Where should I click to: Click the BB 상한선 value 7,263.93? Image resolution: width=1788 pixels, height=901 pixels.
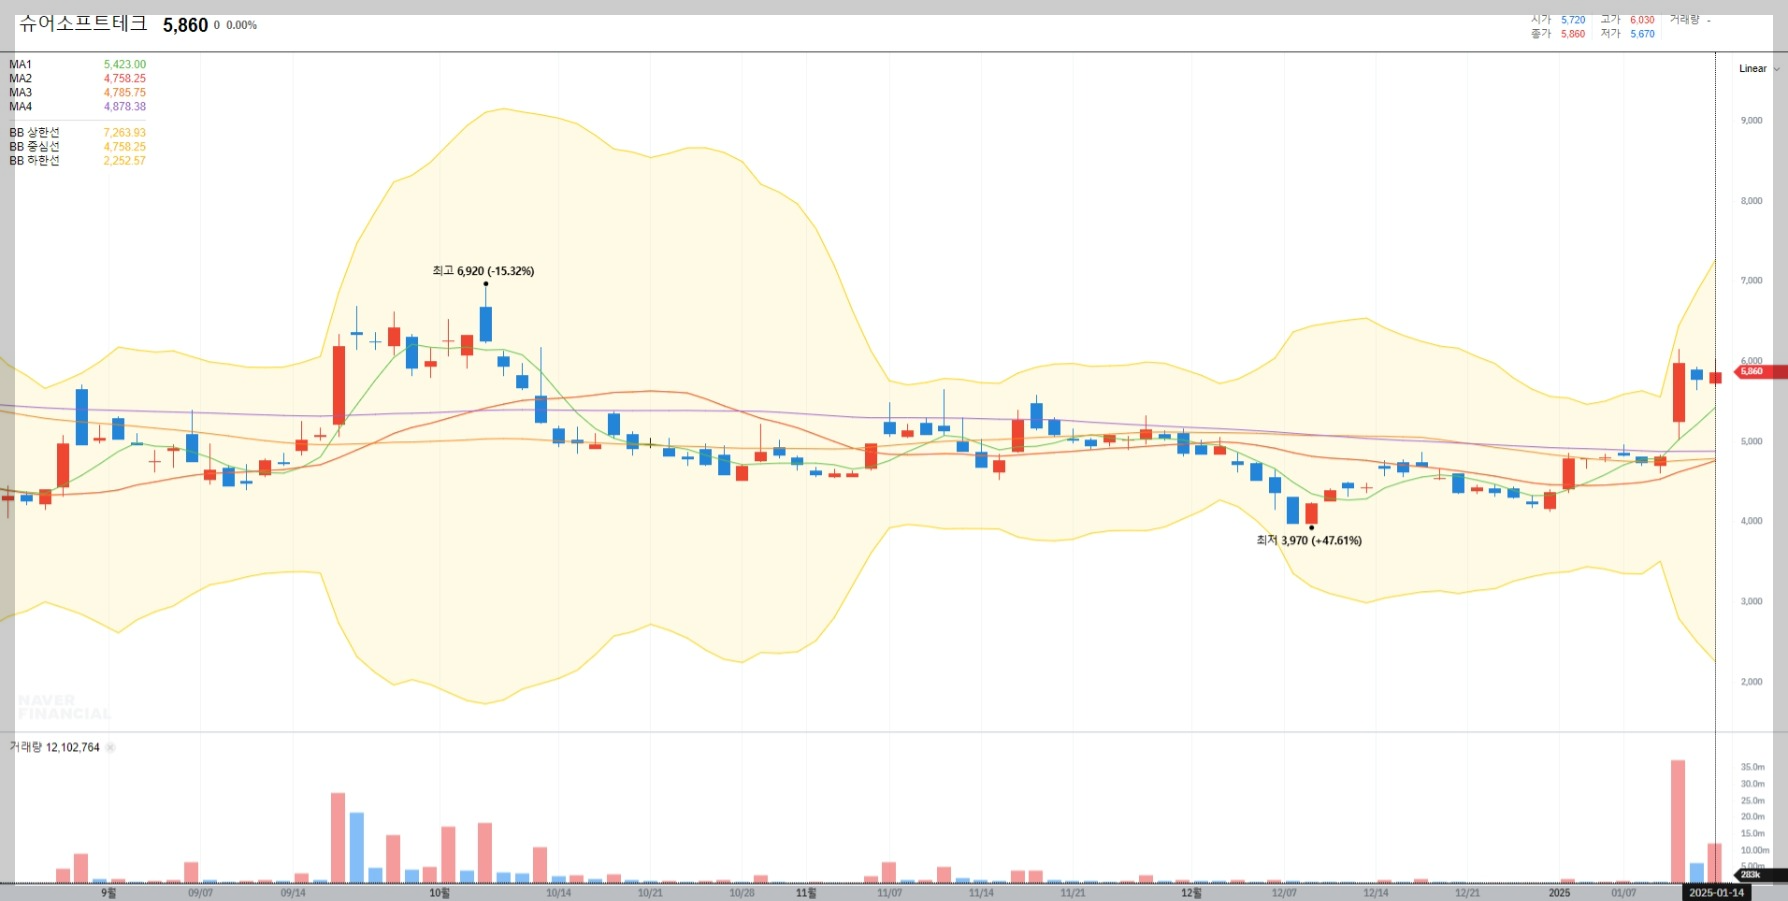point(125,132)
